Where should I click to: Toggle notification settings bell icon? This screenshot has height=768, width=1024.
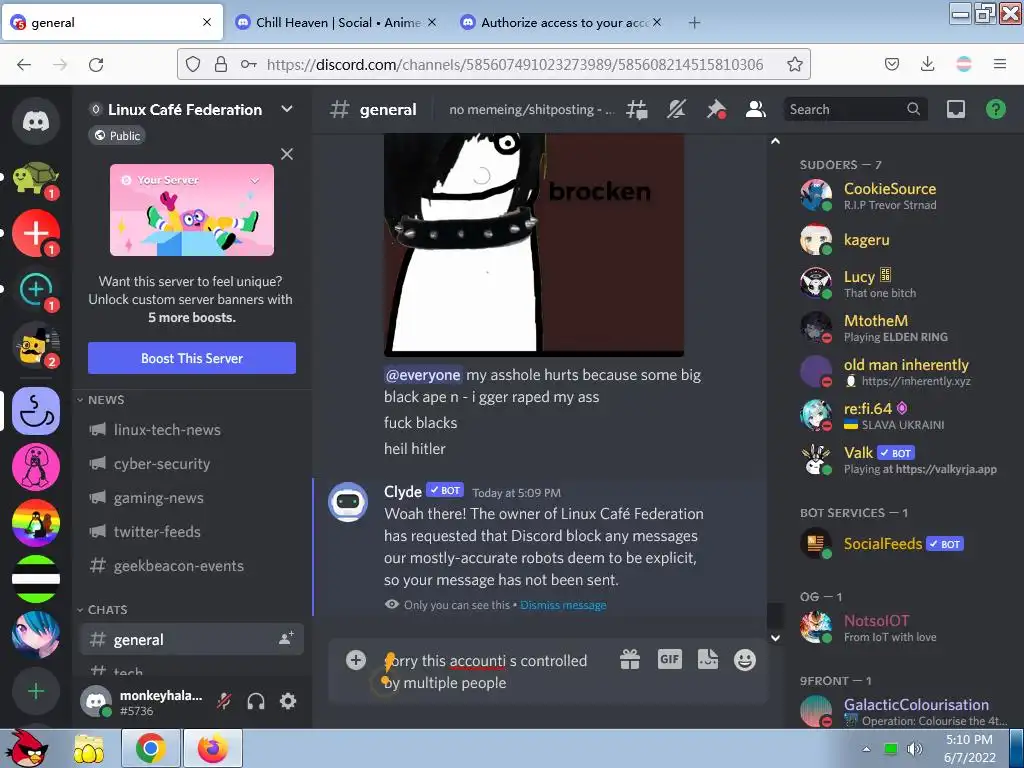[x=677, y=109]
